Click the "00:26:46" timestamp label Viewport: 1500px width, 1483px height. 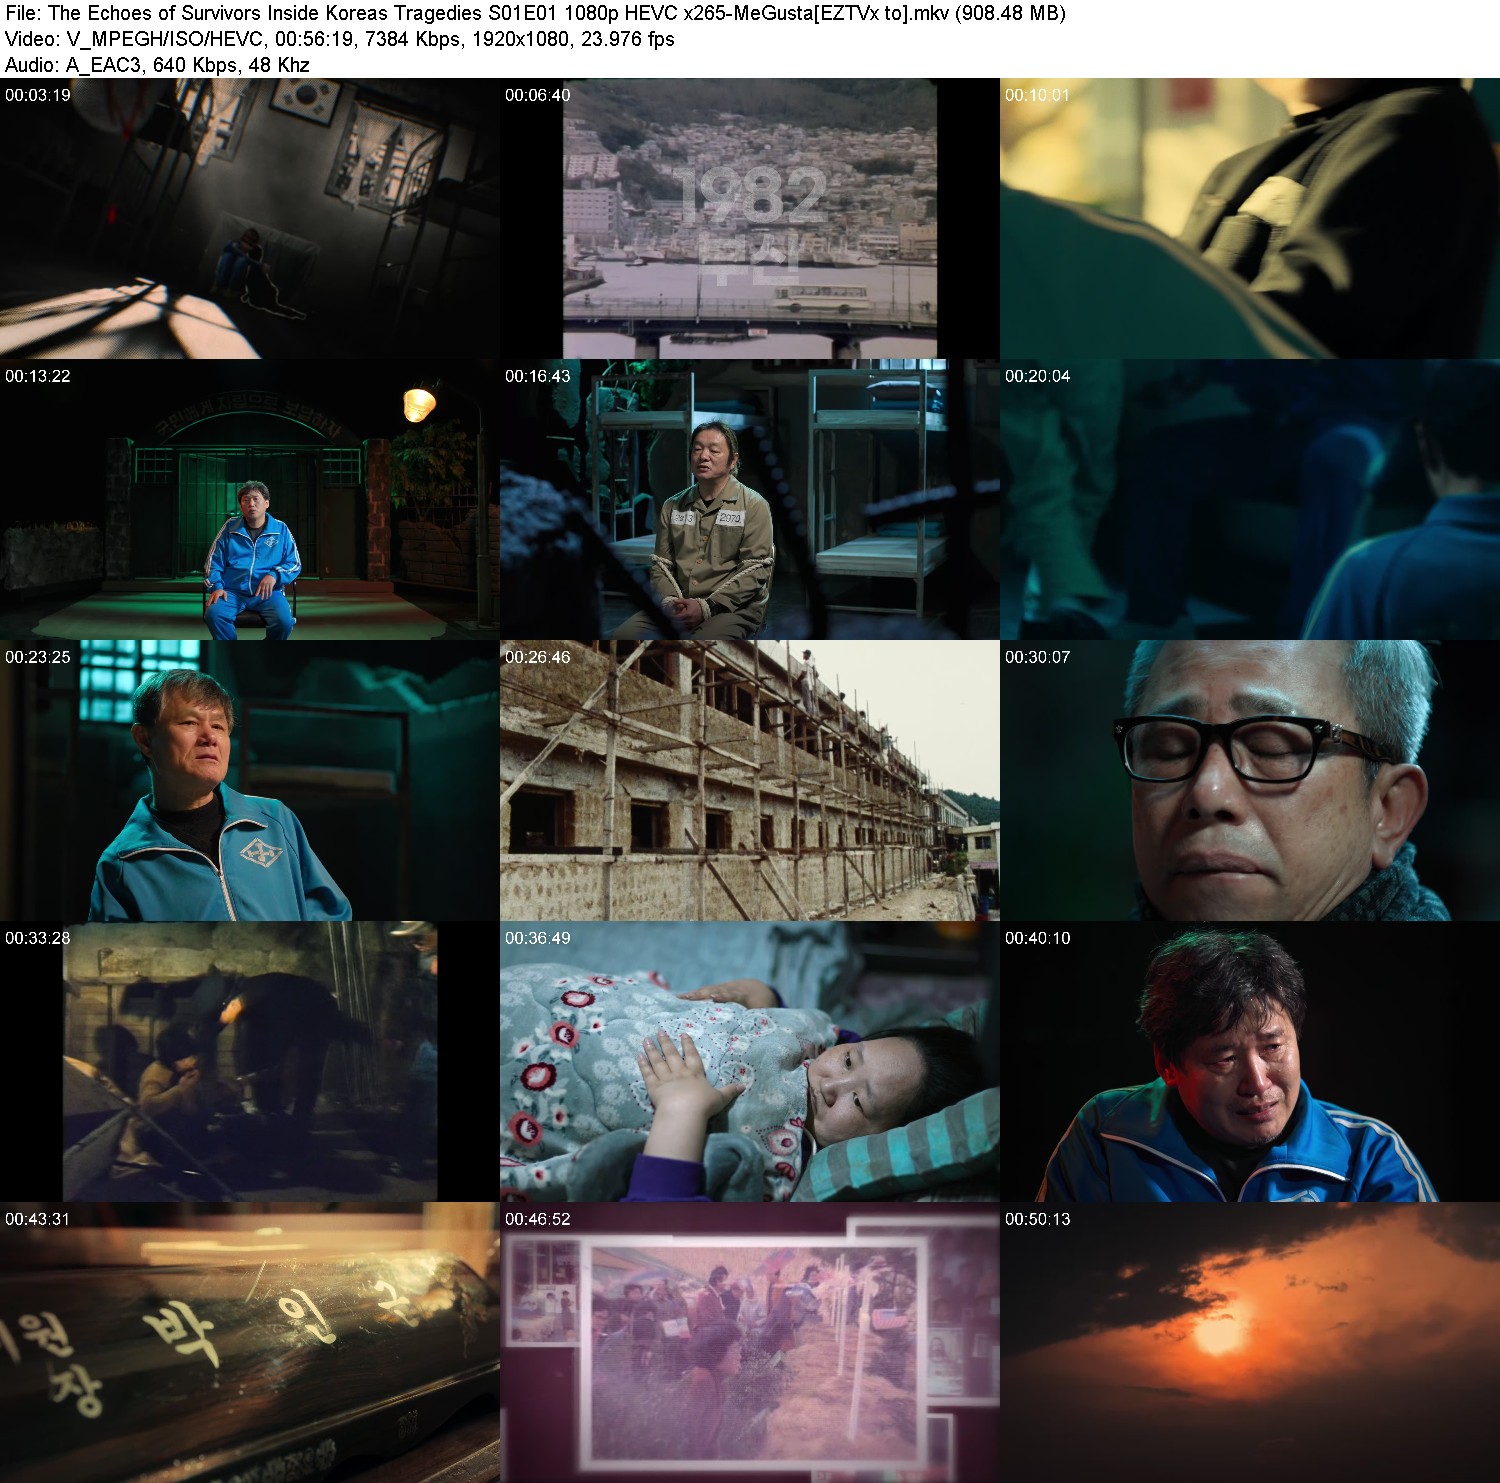[538, 657]
